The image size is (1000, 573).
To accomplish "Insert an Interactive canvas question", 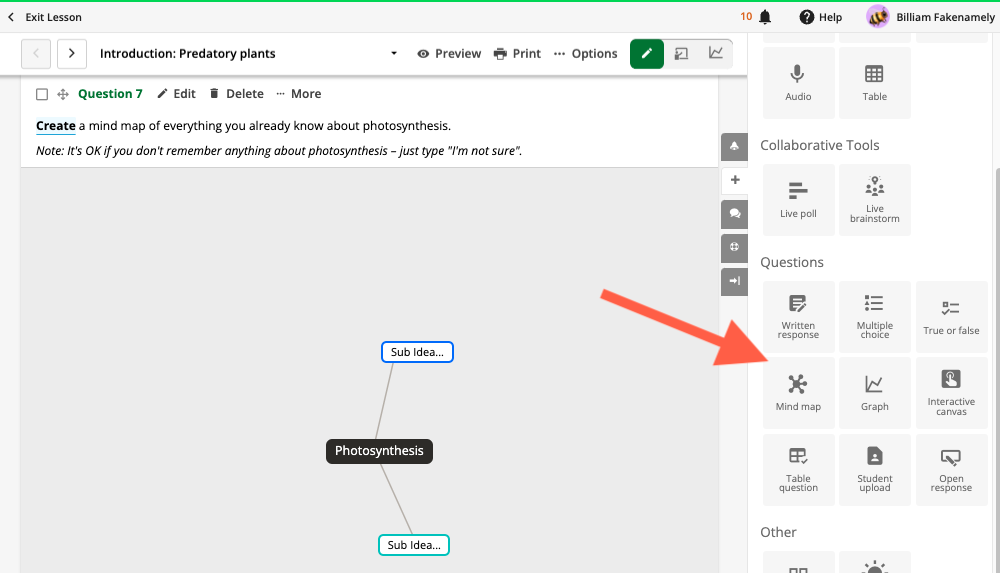I will tap(951, 393).
